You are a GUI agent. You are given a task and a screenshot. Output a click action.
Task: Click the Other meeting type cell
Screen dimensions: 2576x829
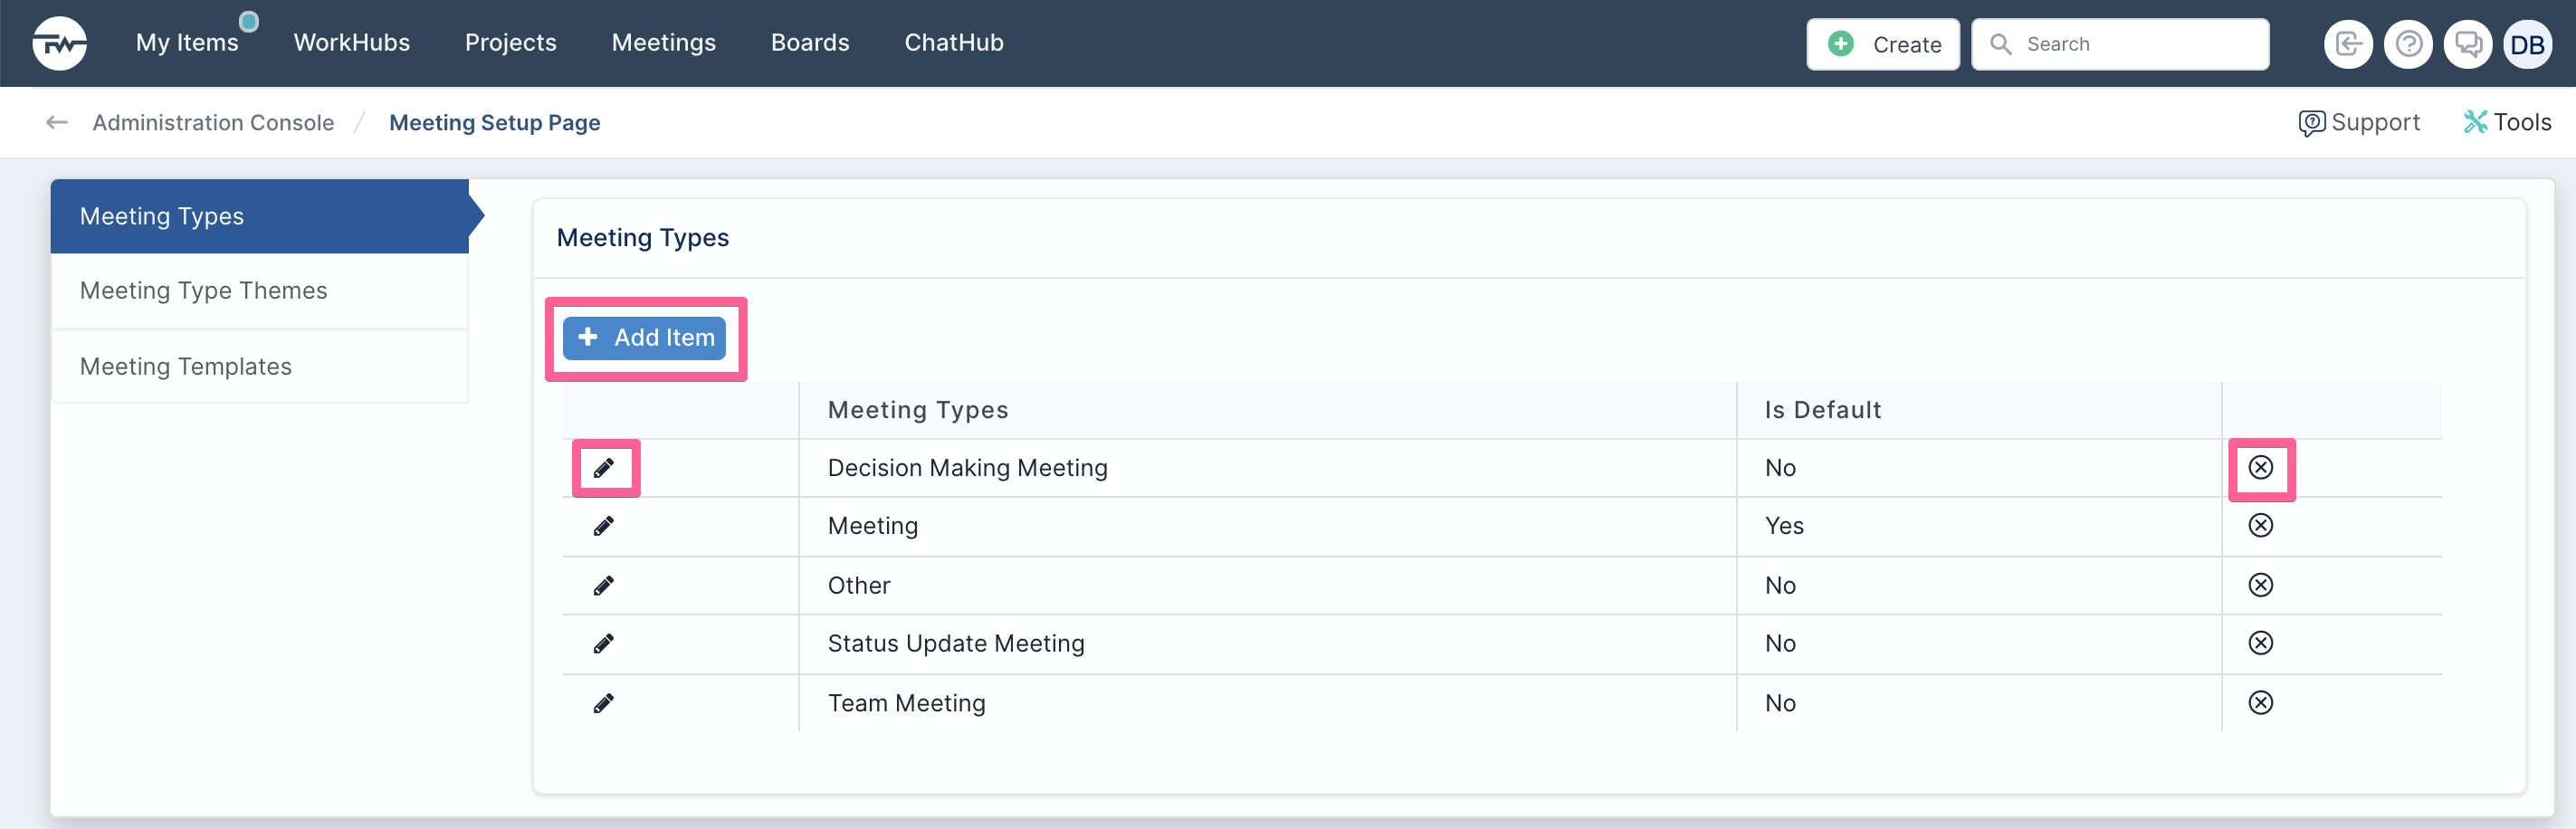(x=1267, y=585)
